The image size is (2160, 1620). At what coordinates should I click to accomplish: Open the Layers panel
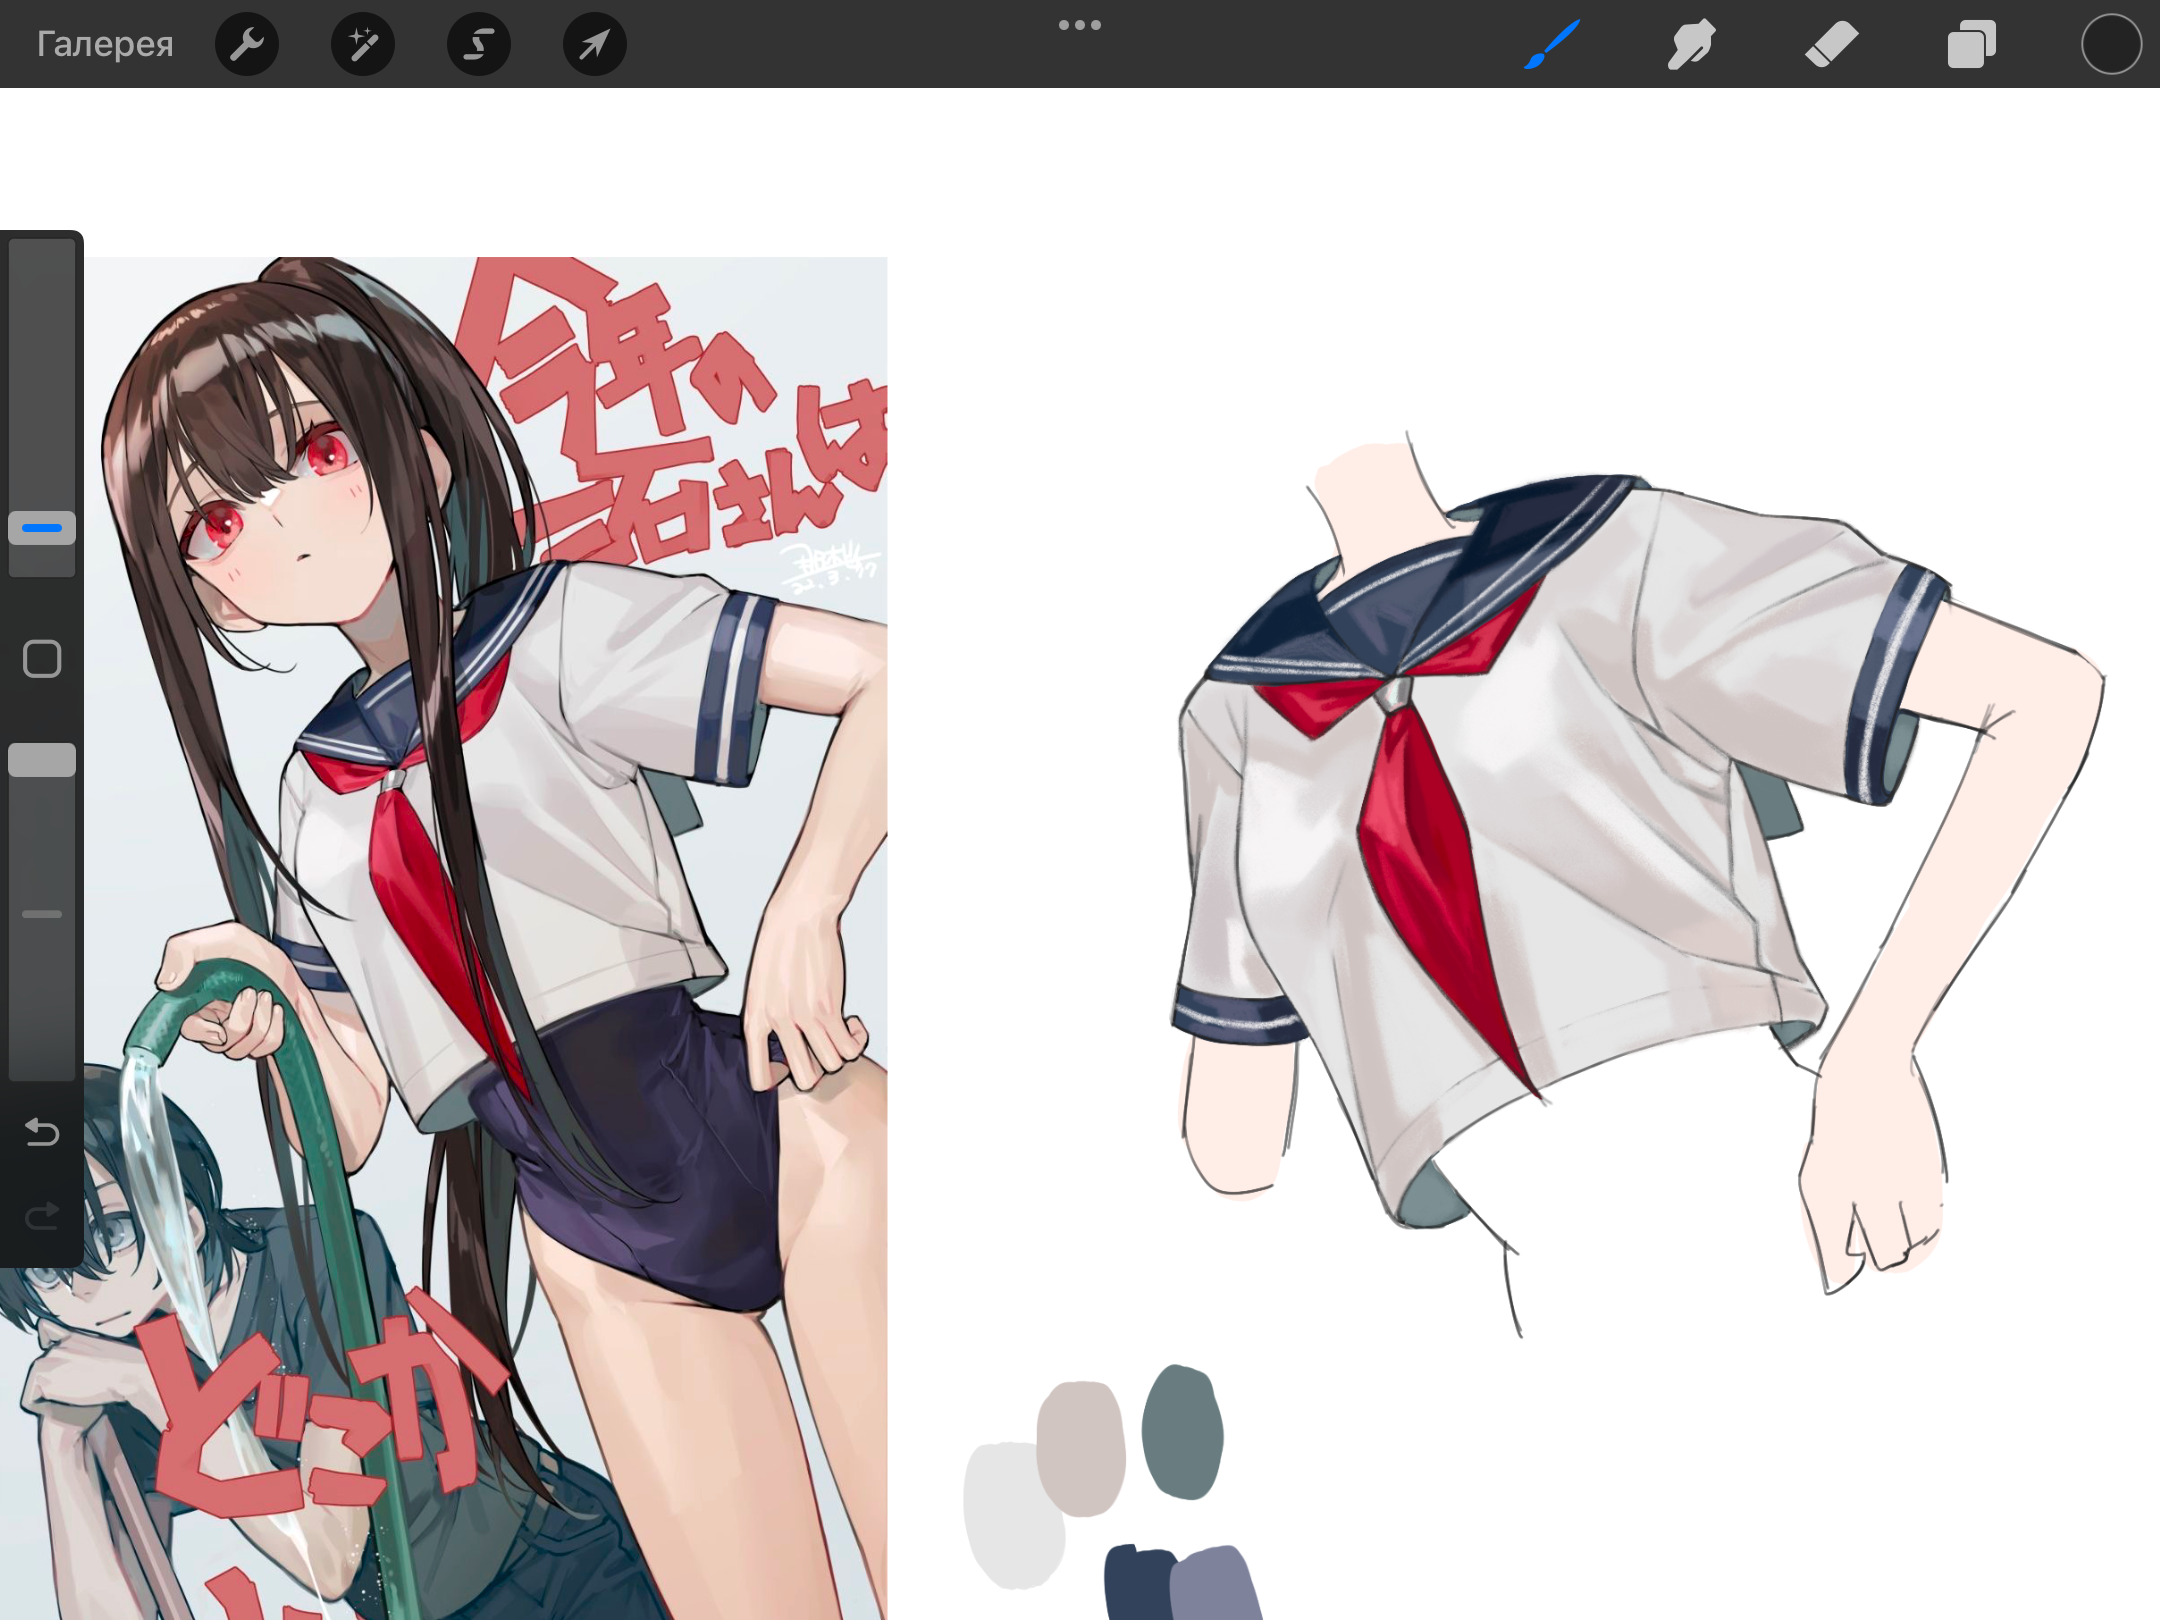click(1971, 44)
